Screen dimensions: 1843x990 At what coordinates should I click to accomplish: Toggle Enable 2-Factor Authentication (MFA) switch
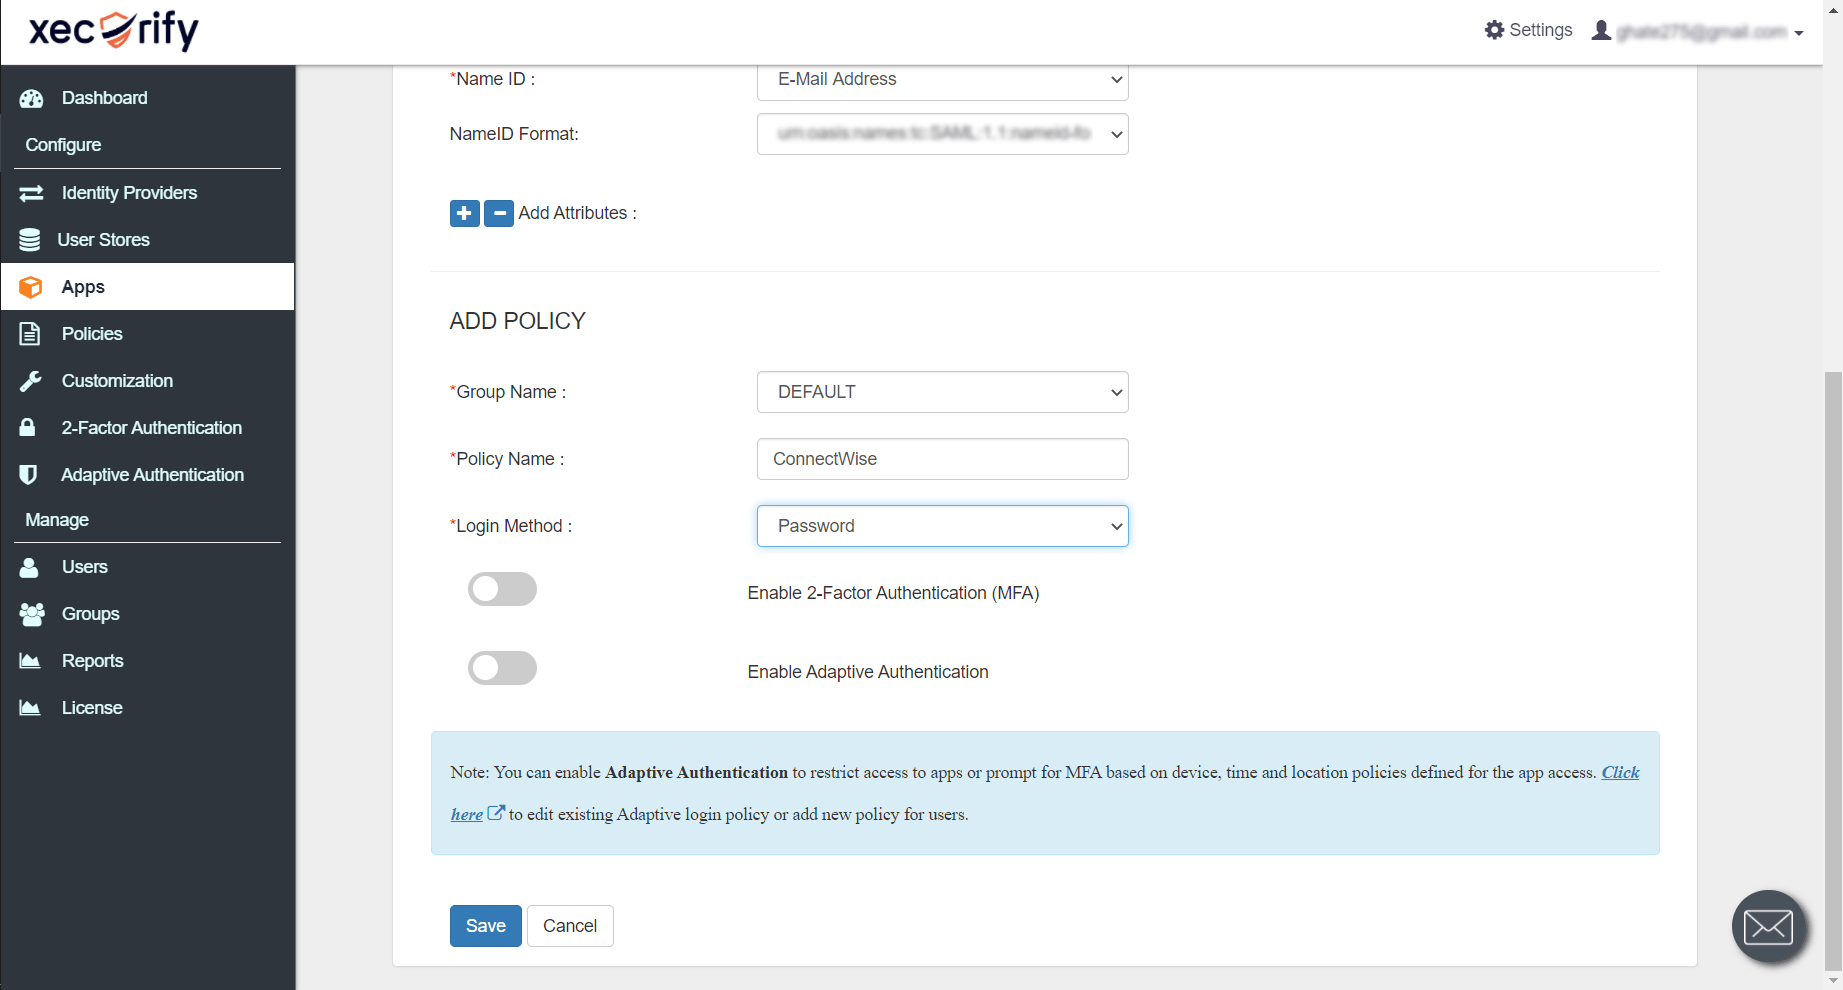click(x=502, y=589)
